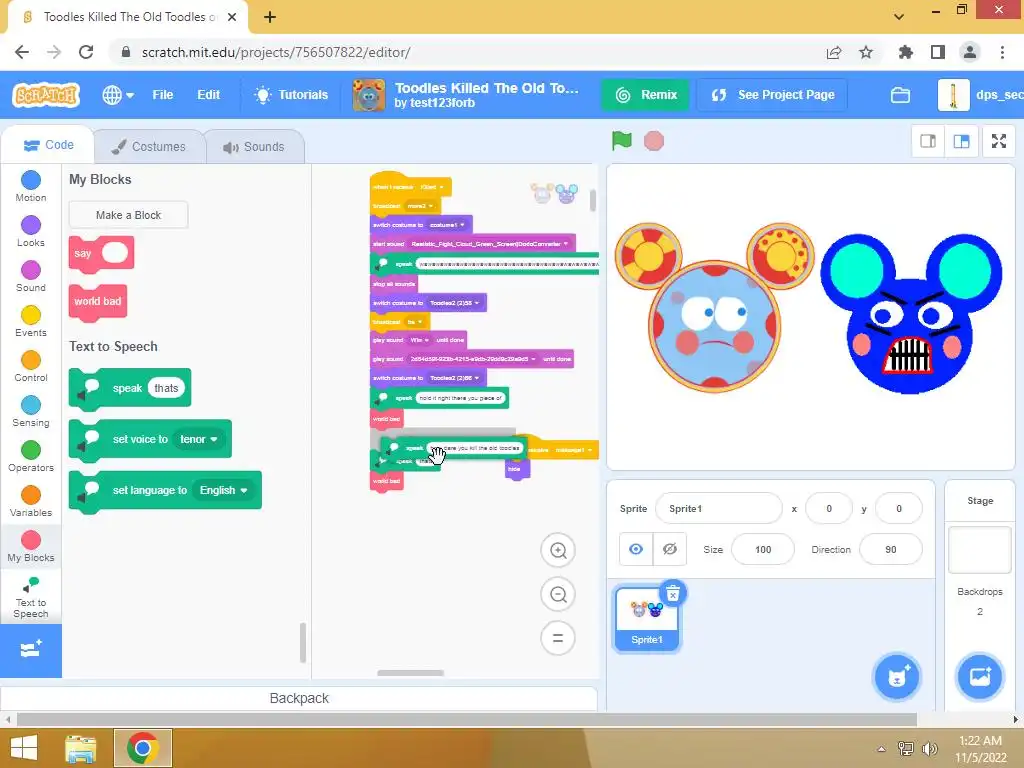
Task: Open the language globe menu
Action: pyautogui.click(x=118, y=95)
